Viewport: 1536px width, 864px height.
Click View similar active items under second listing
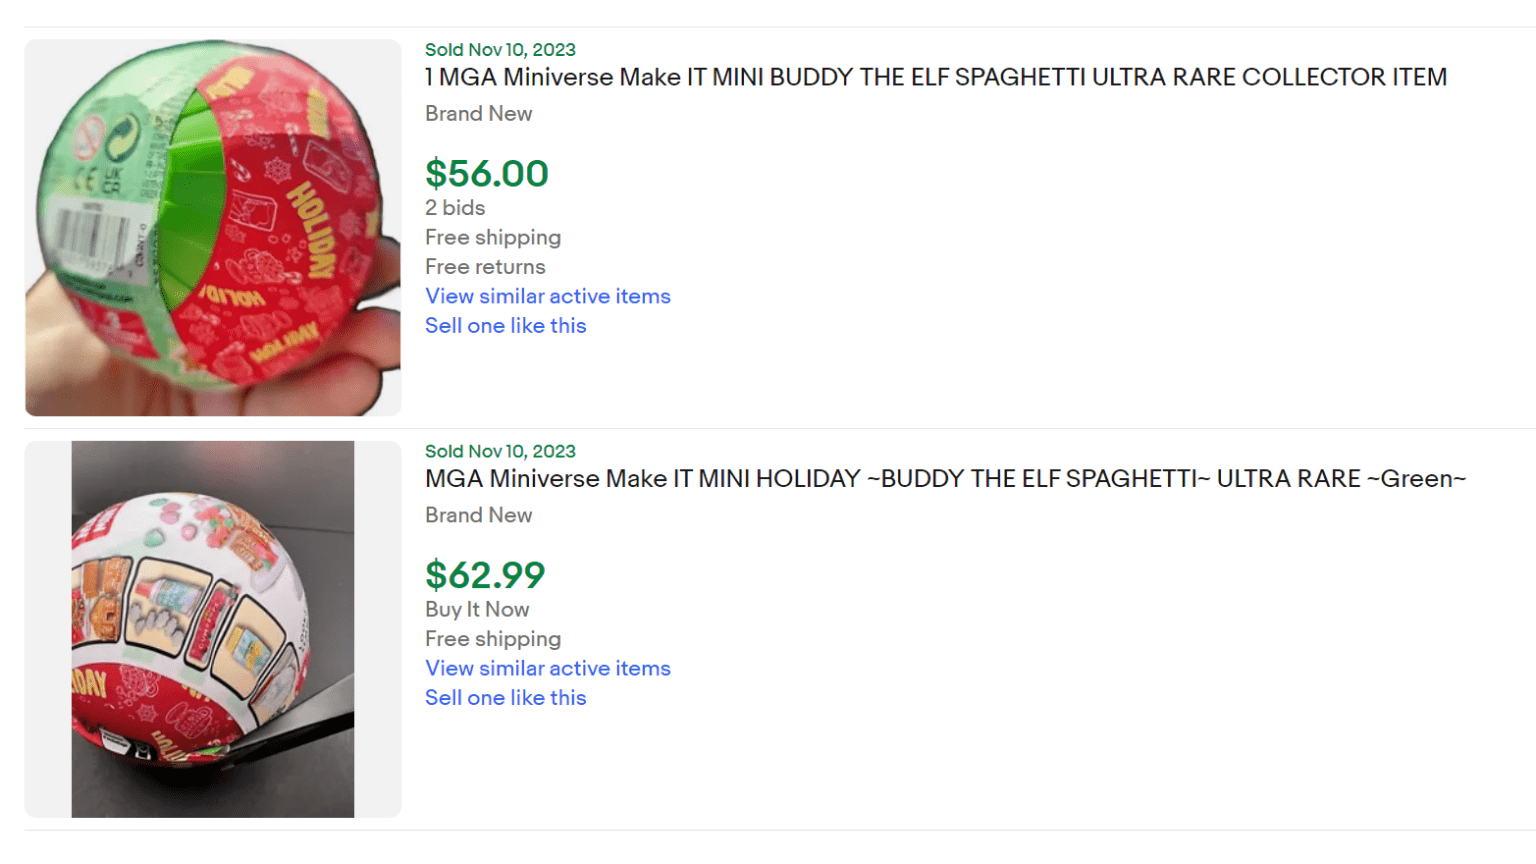pos(547,668)
